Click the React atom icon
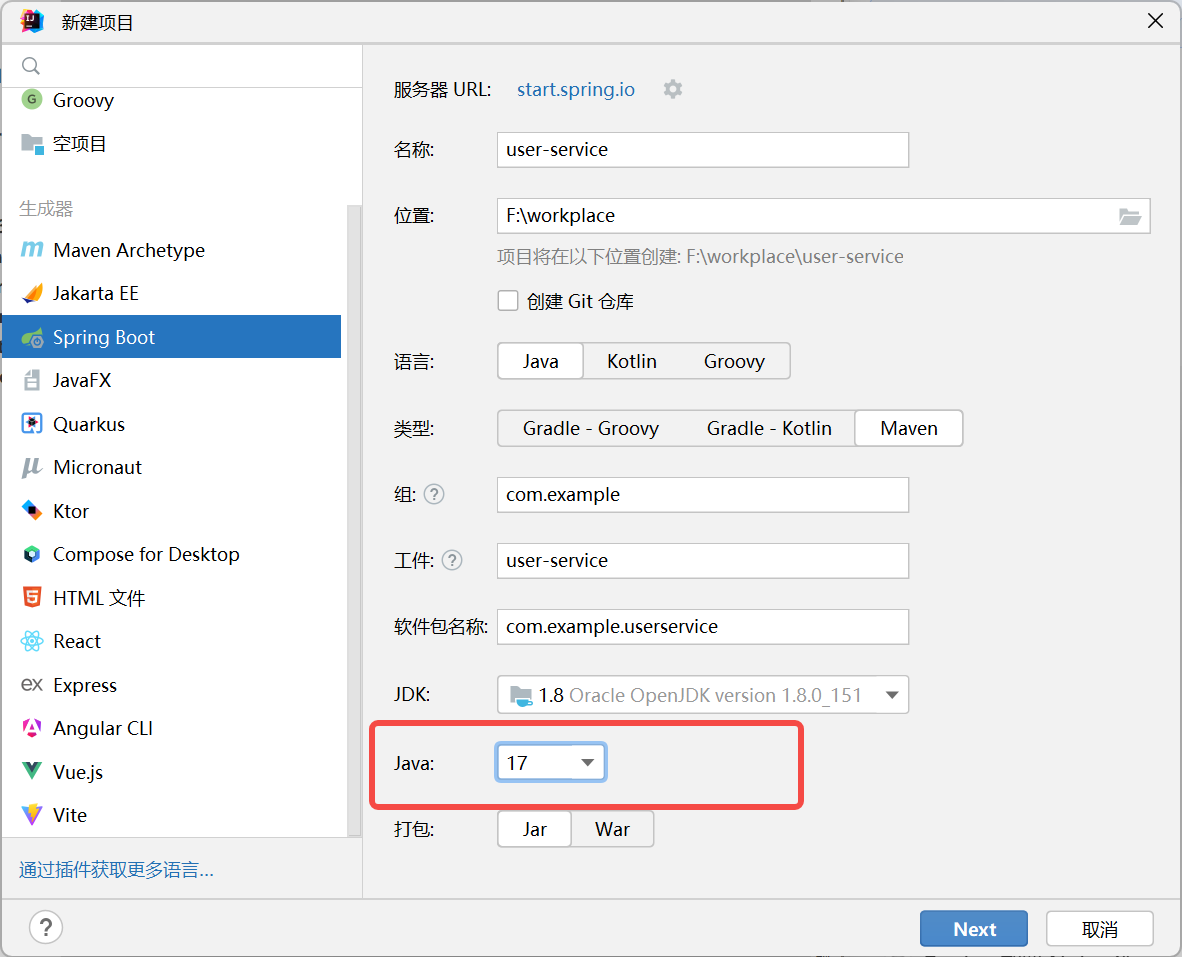The height and width of the screenshot is (957, 1182). point(32,641)
